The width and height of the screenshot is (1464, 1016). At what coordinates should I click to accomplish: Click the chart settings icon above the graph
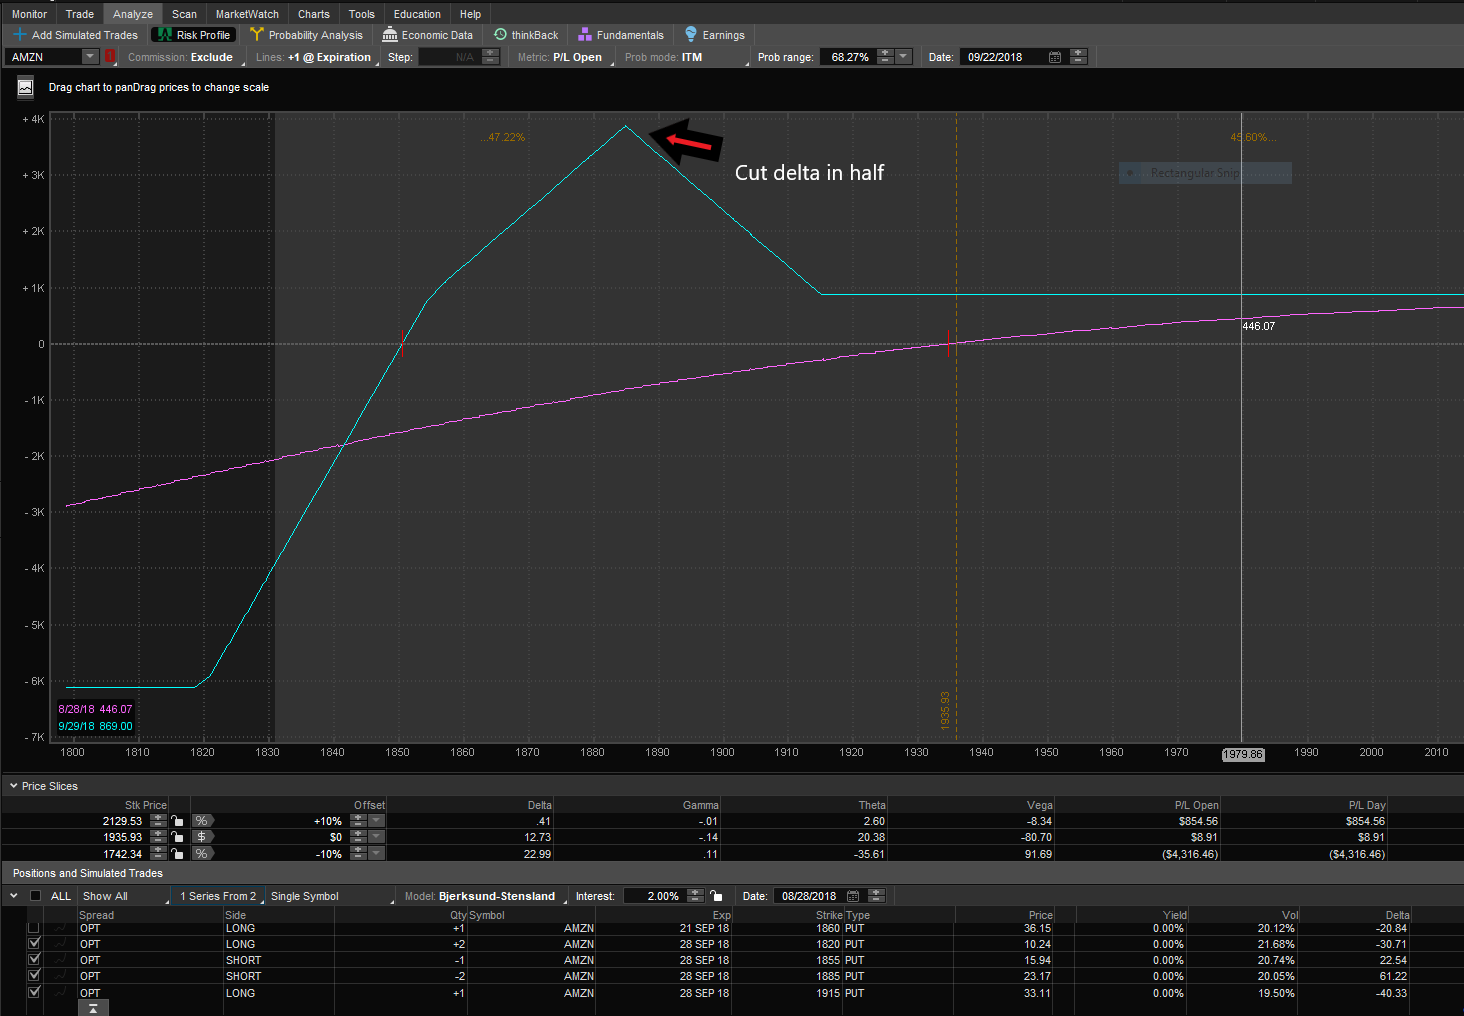[x=26, y=88]
